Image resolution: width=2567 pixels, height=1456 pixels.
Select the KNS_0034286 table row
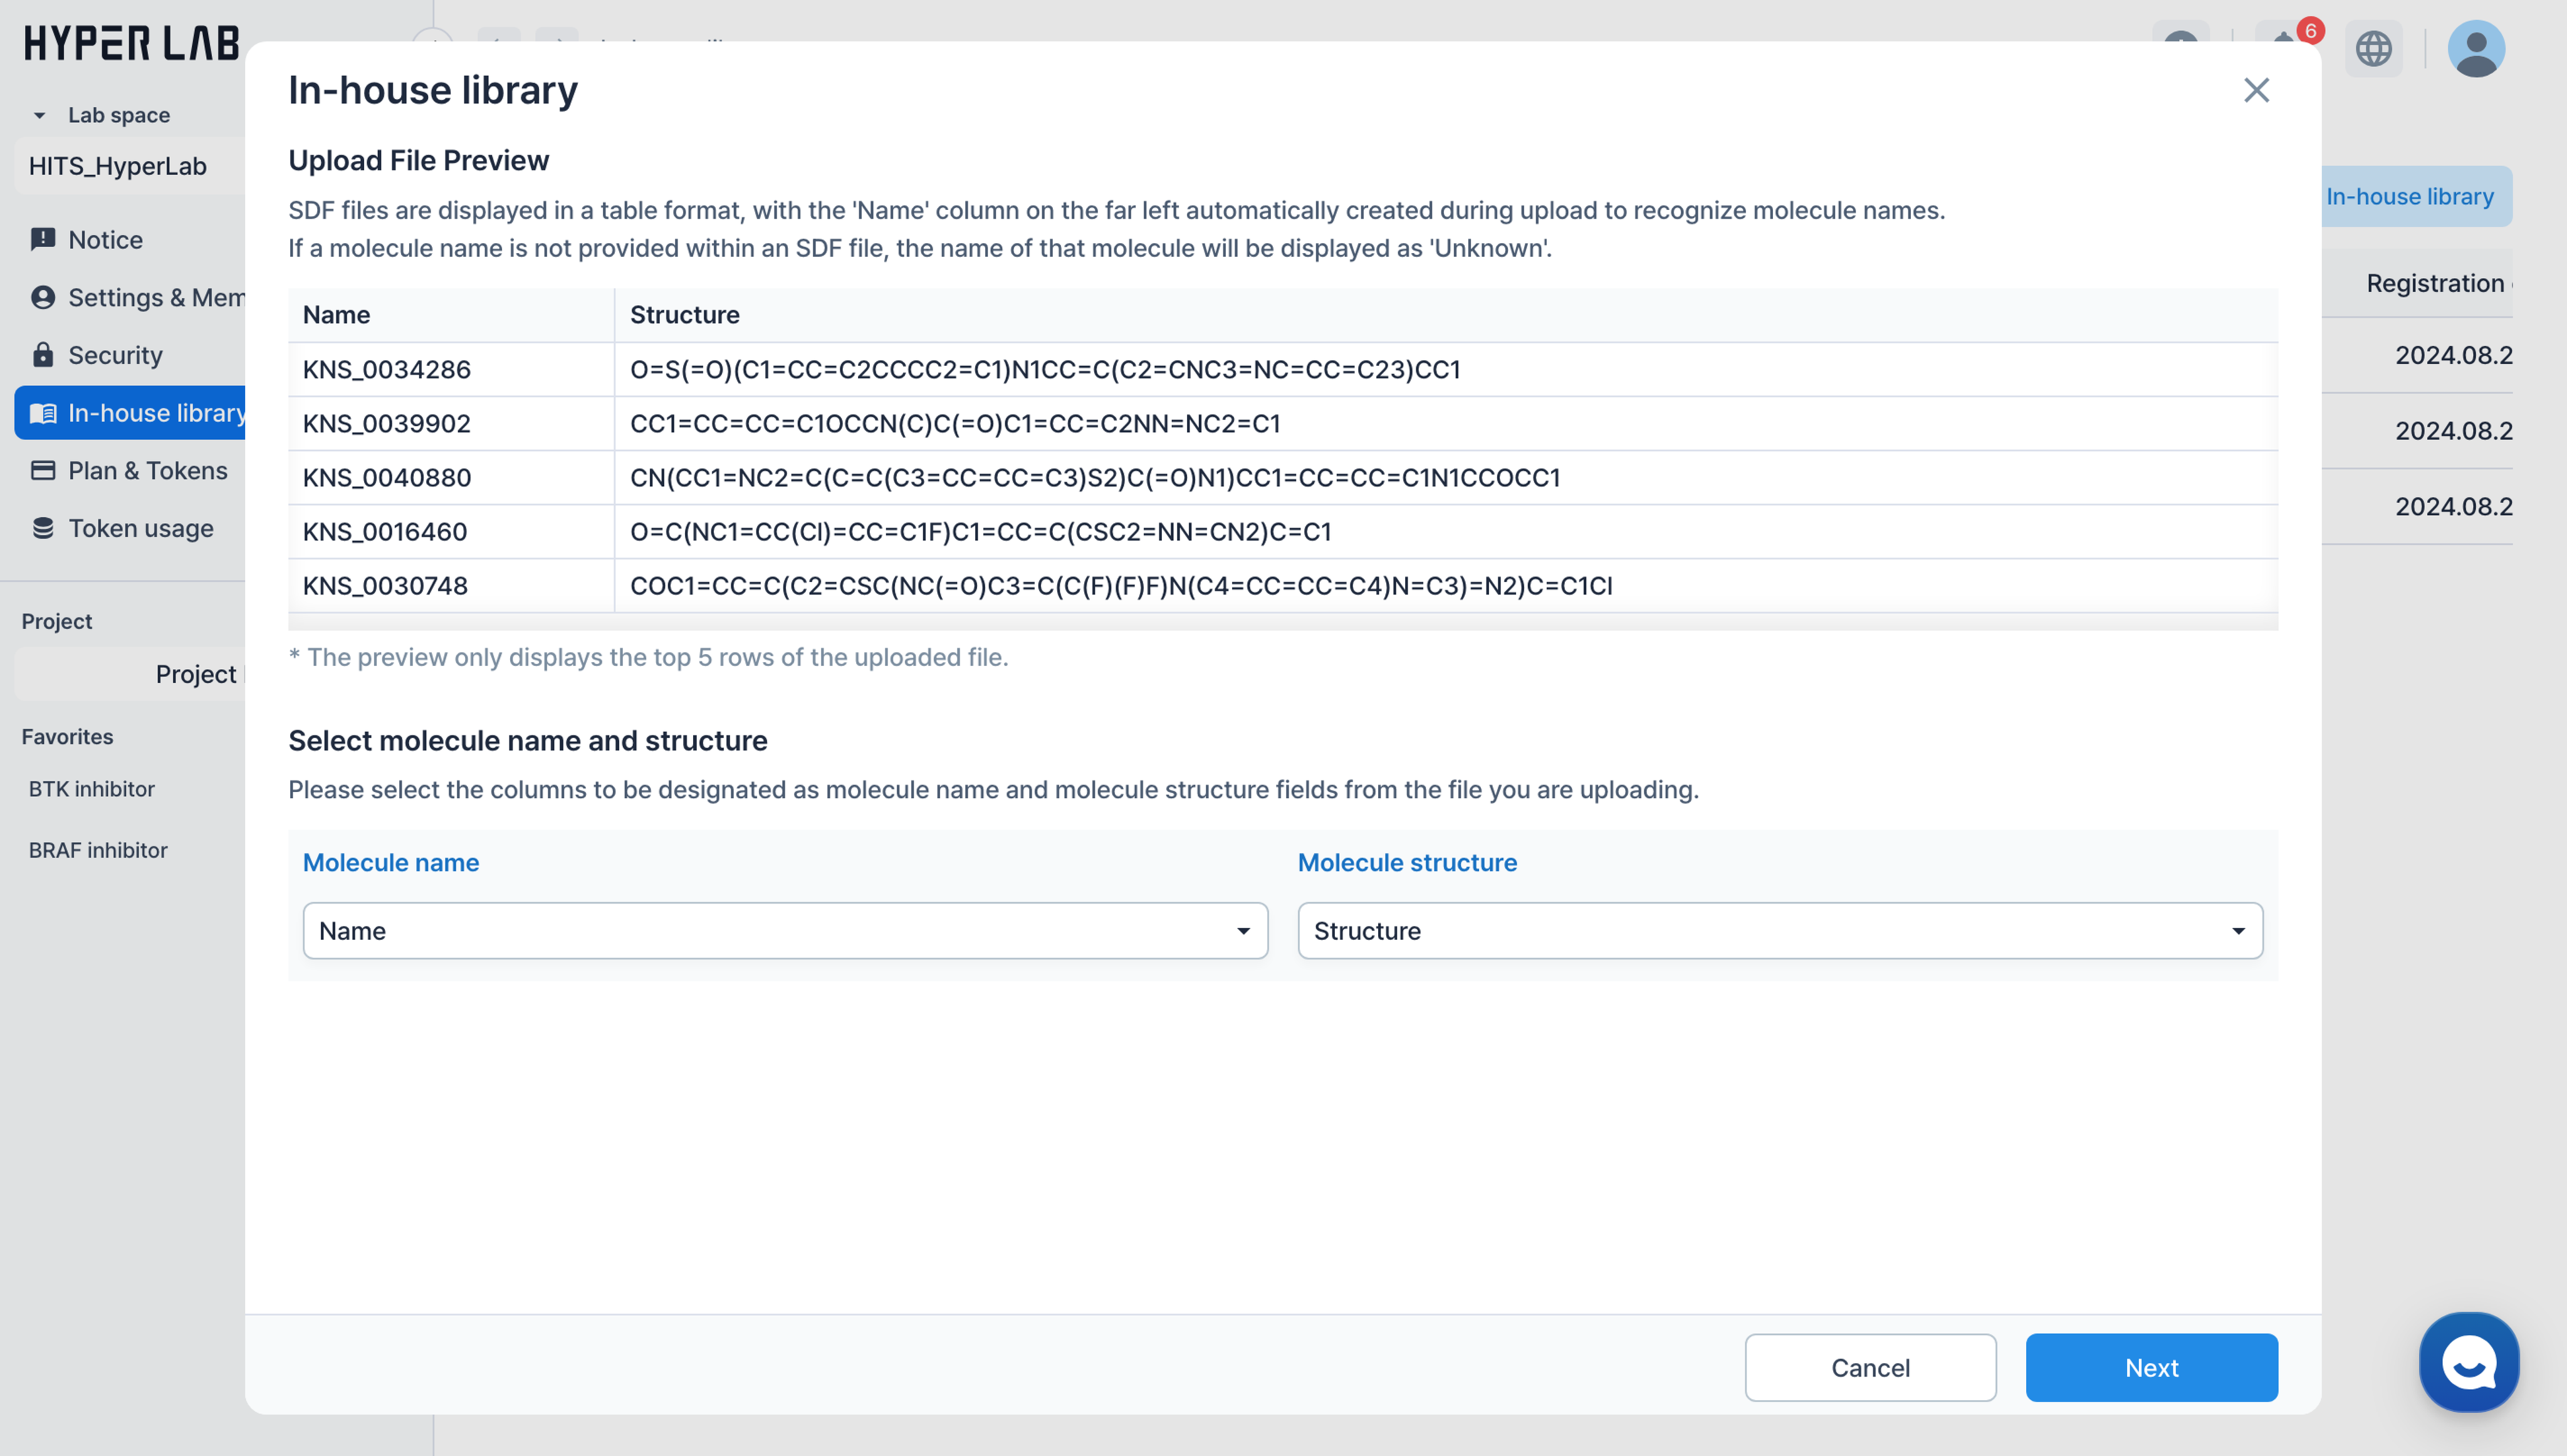click(1282, 369)
